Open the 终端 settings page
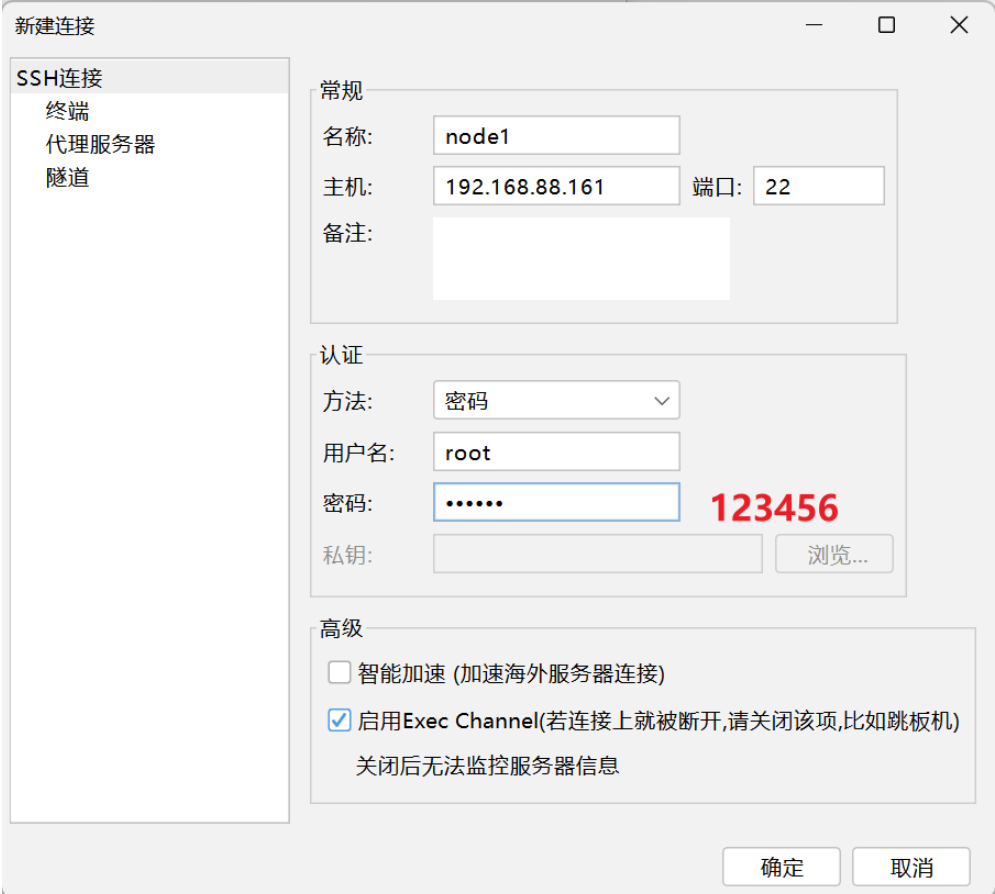995x894 pixels. coord(67,111)
